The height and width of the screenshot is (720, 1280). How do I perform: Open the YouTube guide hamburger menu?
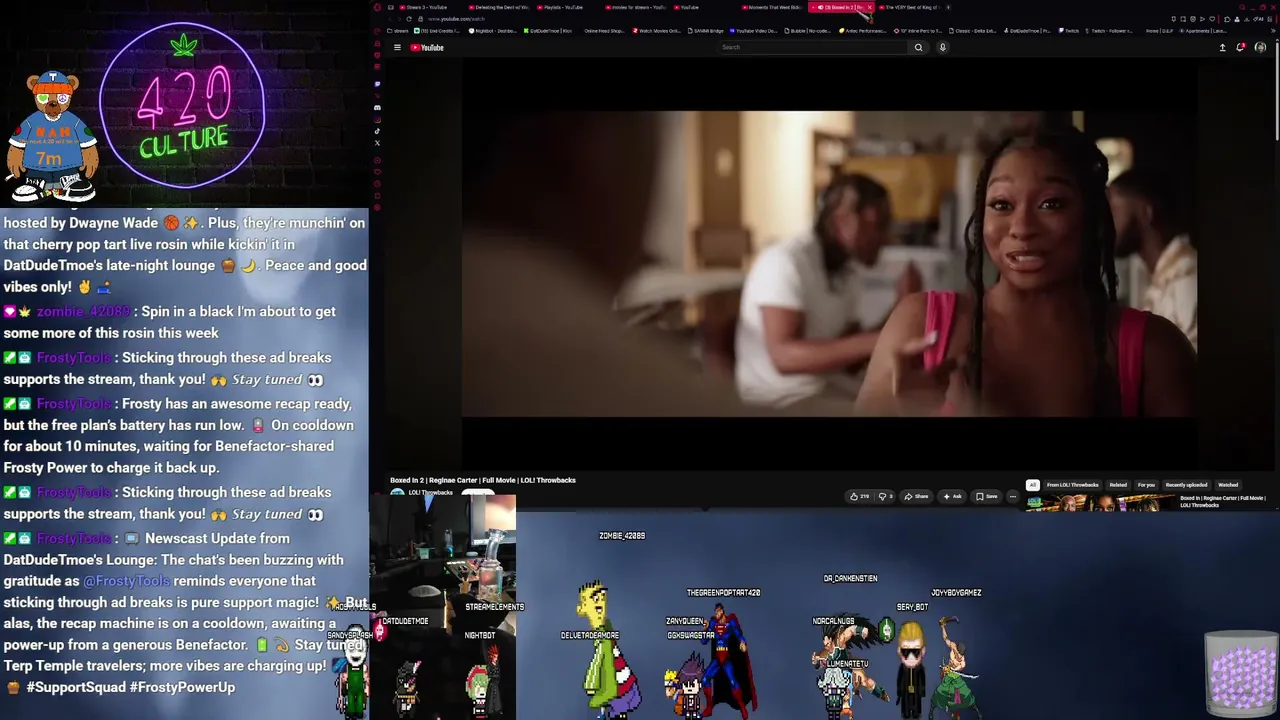[397, 47]
